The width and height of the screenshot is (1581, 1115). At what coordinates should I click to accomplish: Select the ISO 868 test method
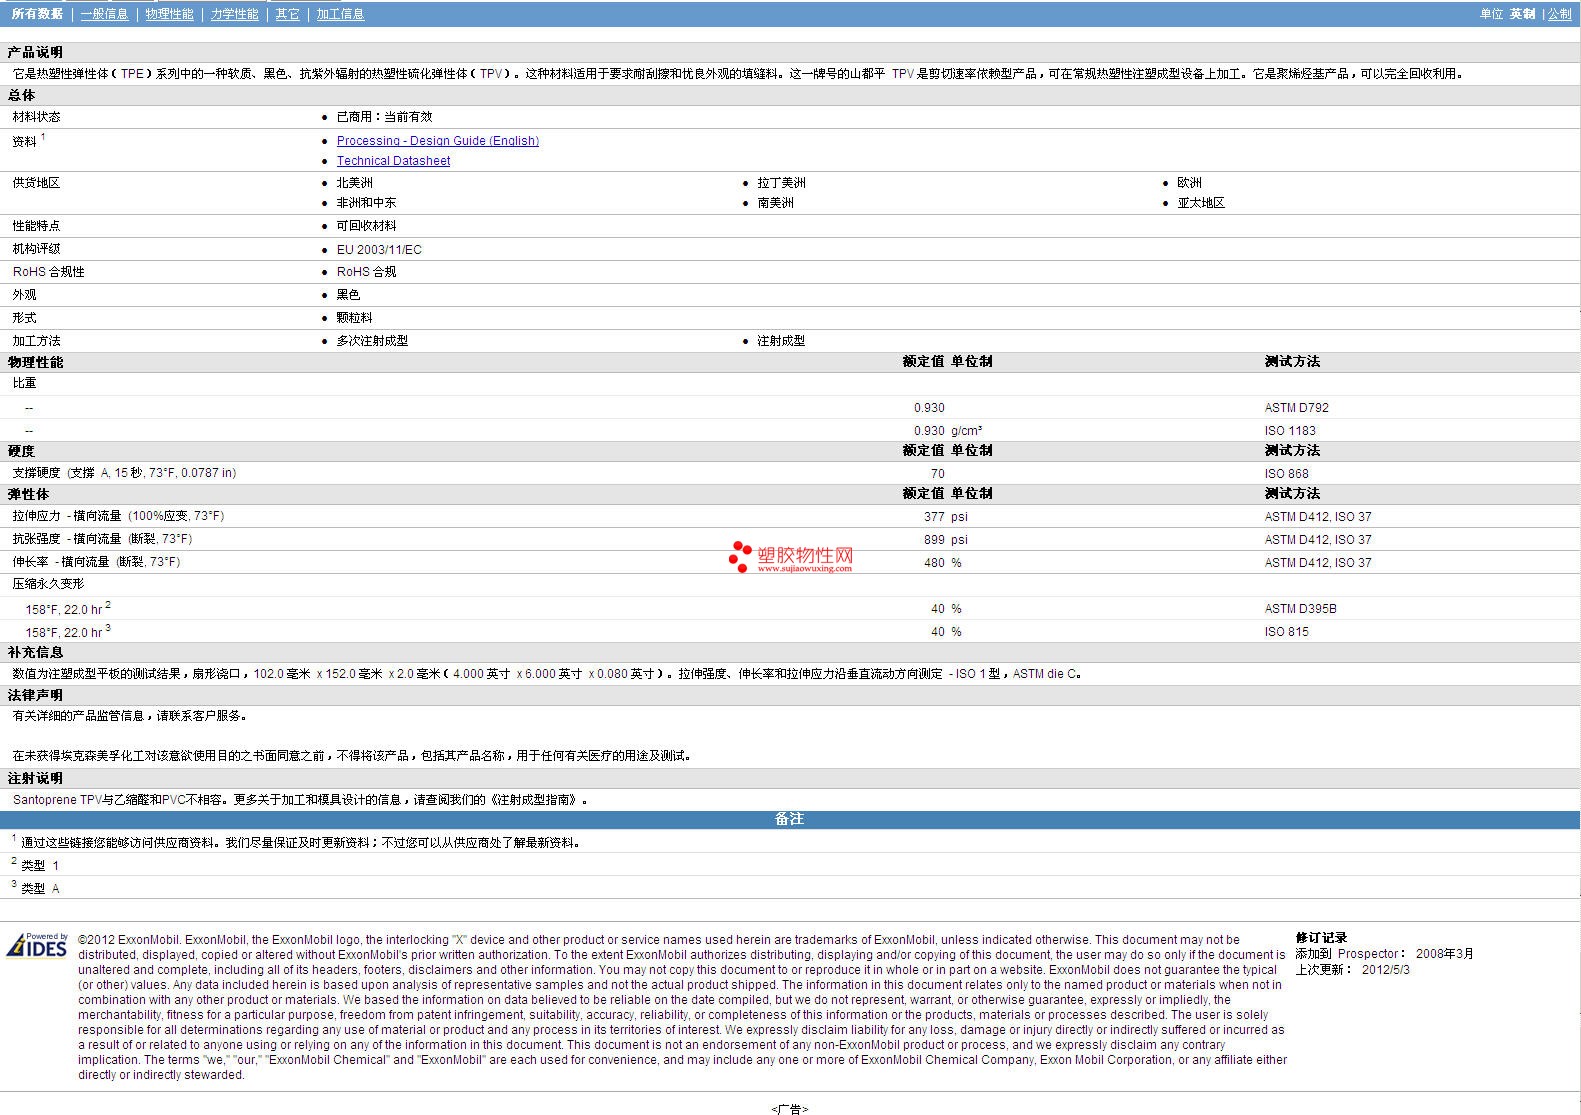pyautogui.click(x=1286, y=474)
